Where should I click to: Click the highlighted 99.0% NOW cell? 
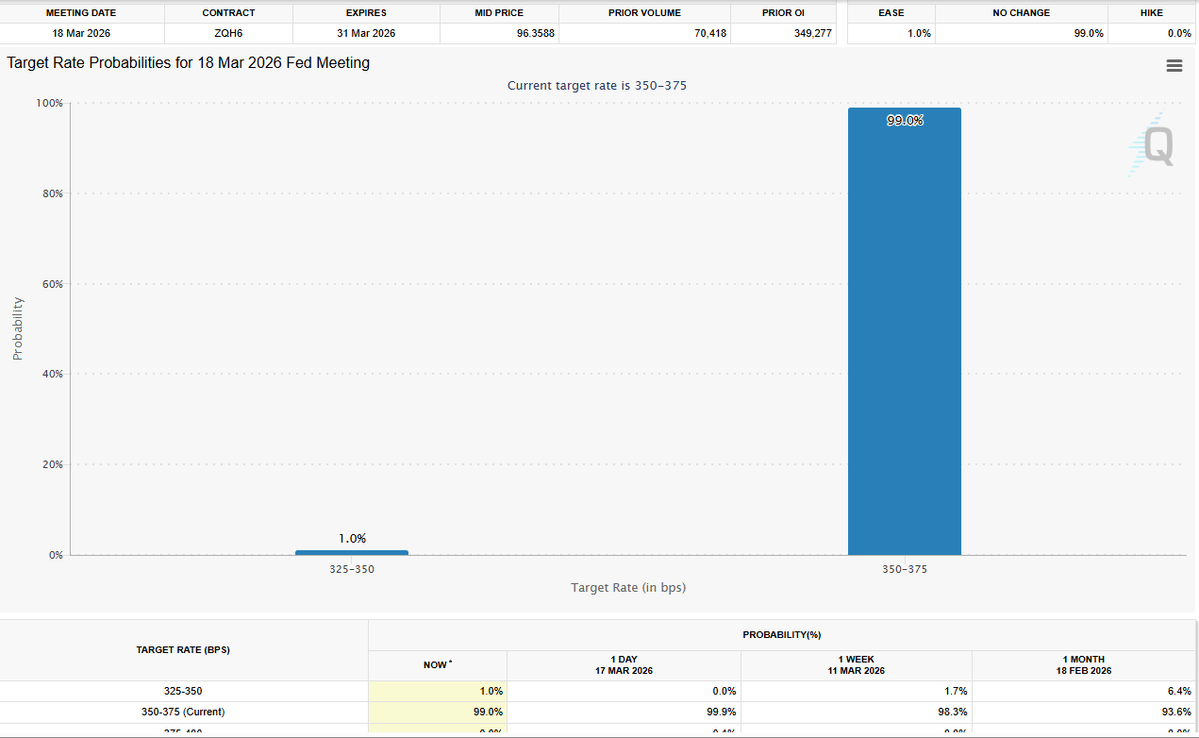437,712
